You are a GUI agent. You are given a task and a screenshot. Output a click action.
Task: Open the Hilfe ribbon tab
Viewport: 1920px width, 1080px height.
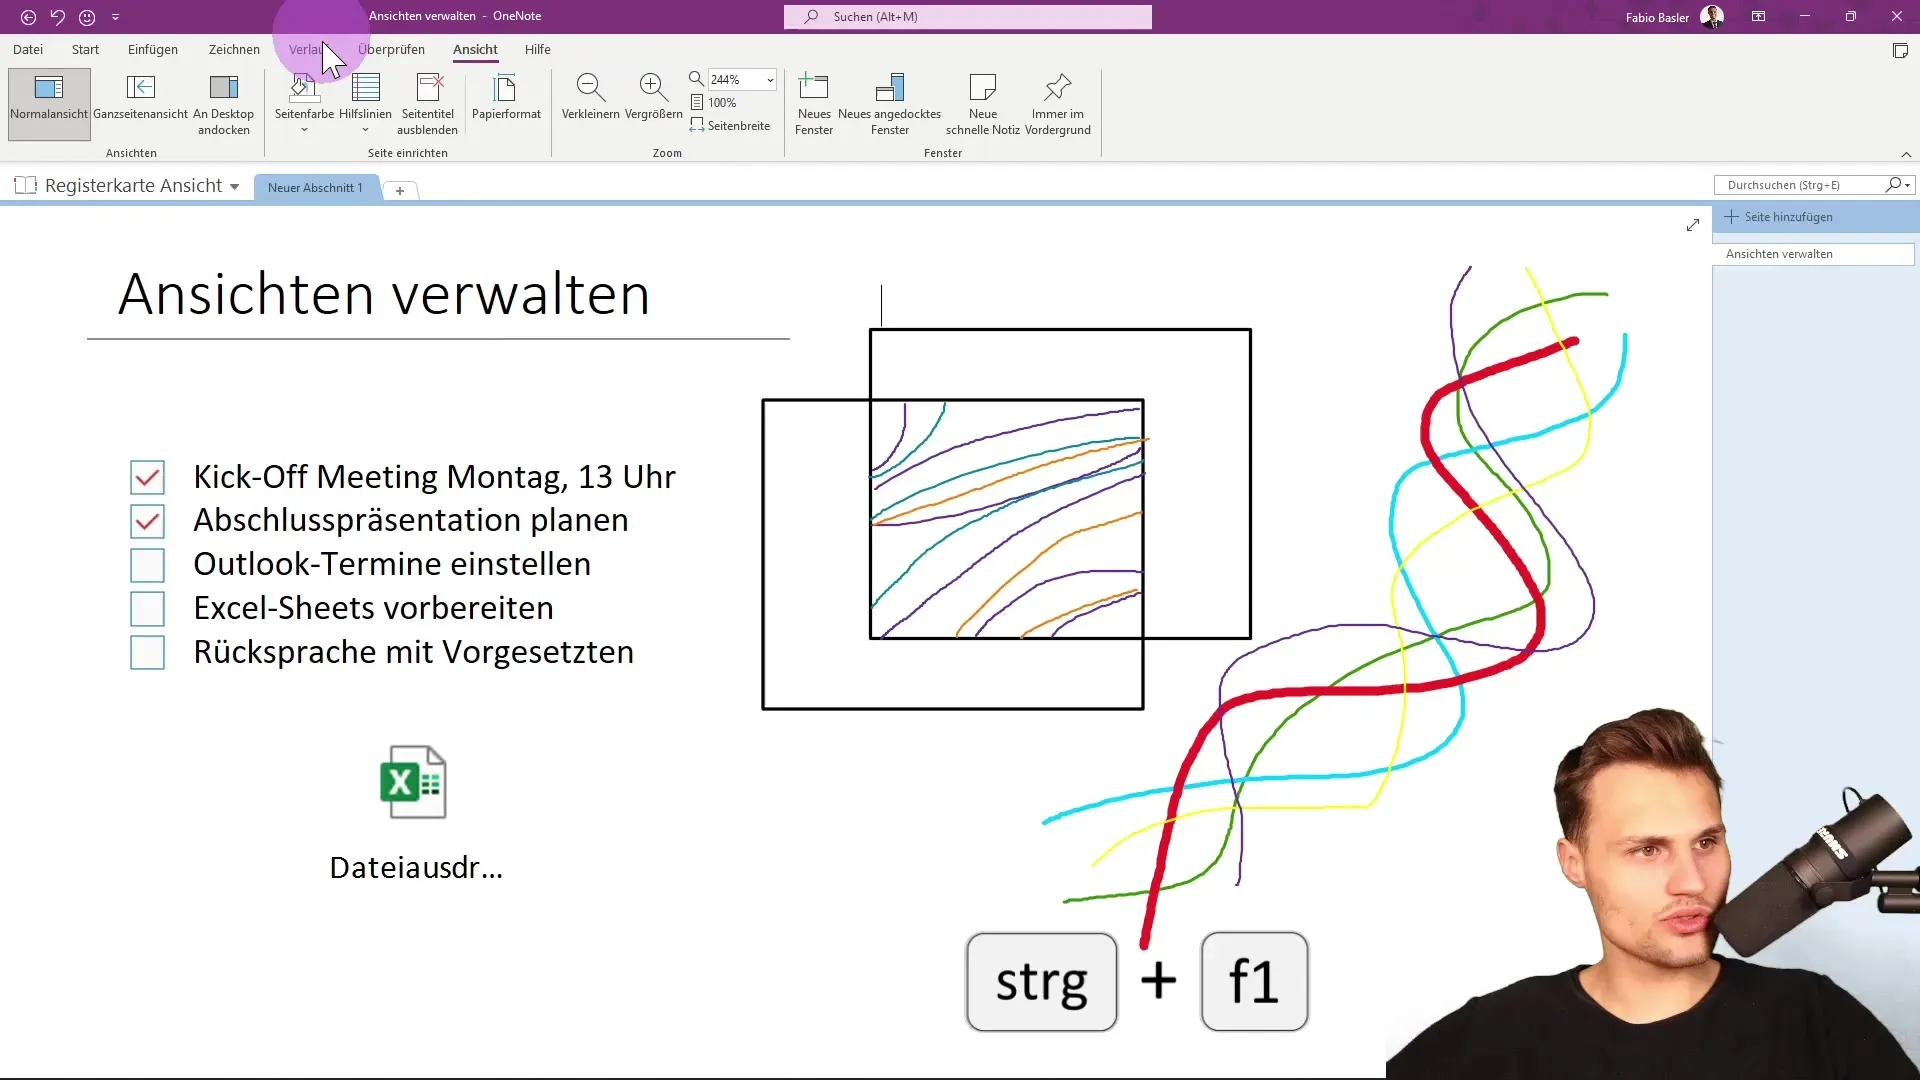pos(538,49)
